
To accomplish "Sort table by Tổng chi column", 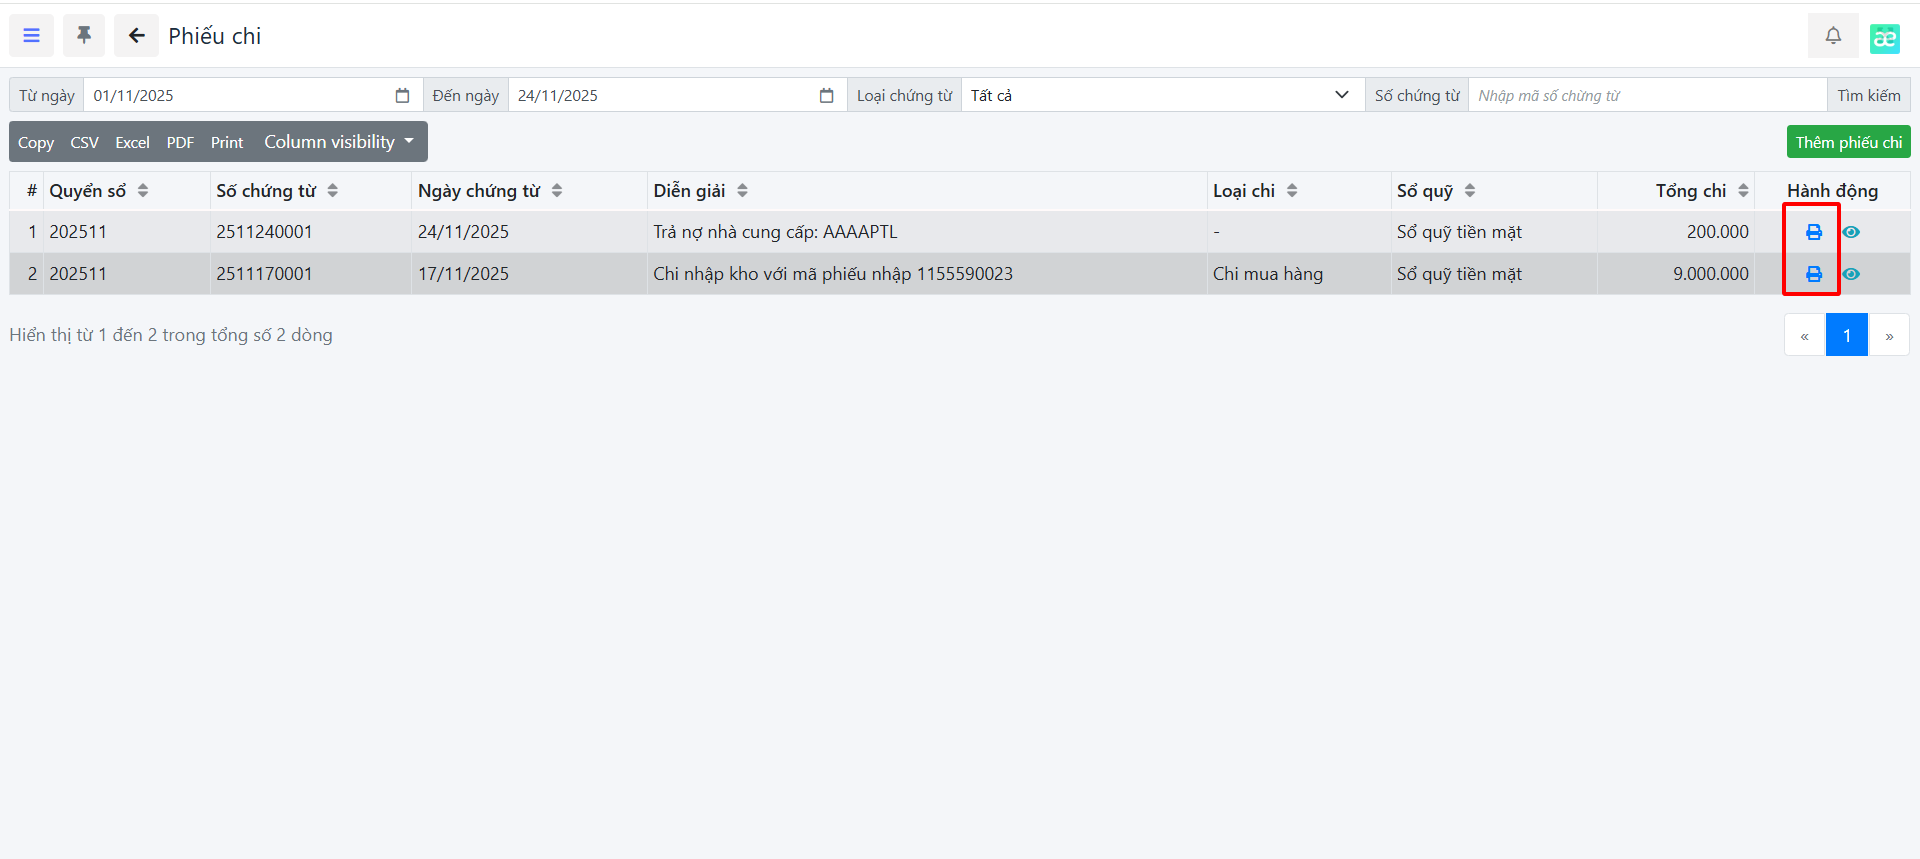I will point(1700,191).
